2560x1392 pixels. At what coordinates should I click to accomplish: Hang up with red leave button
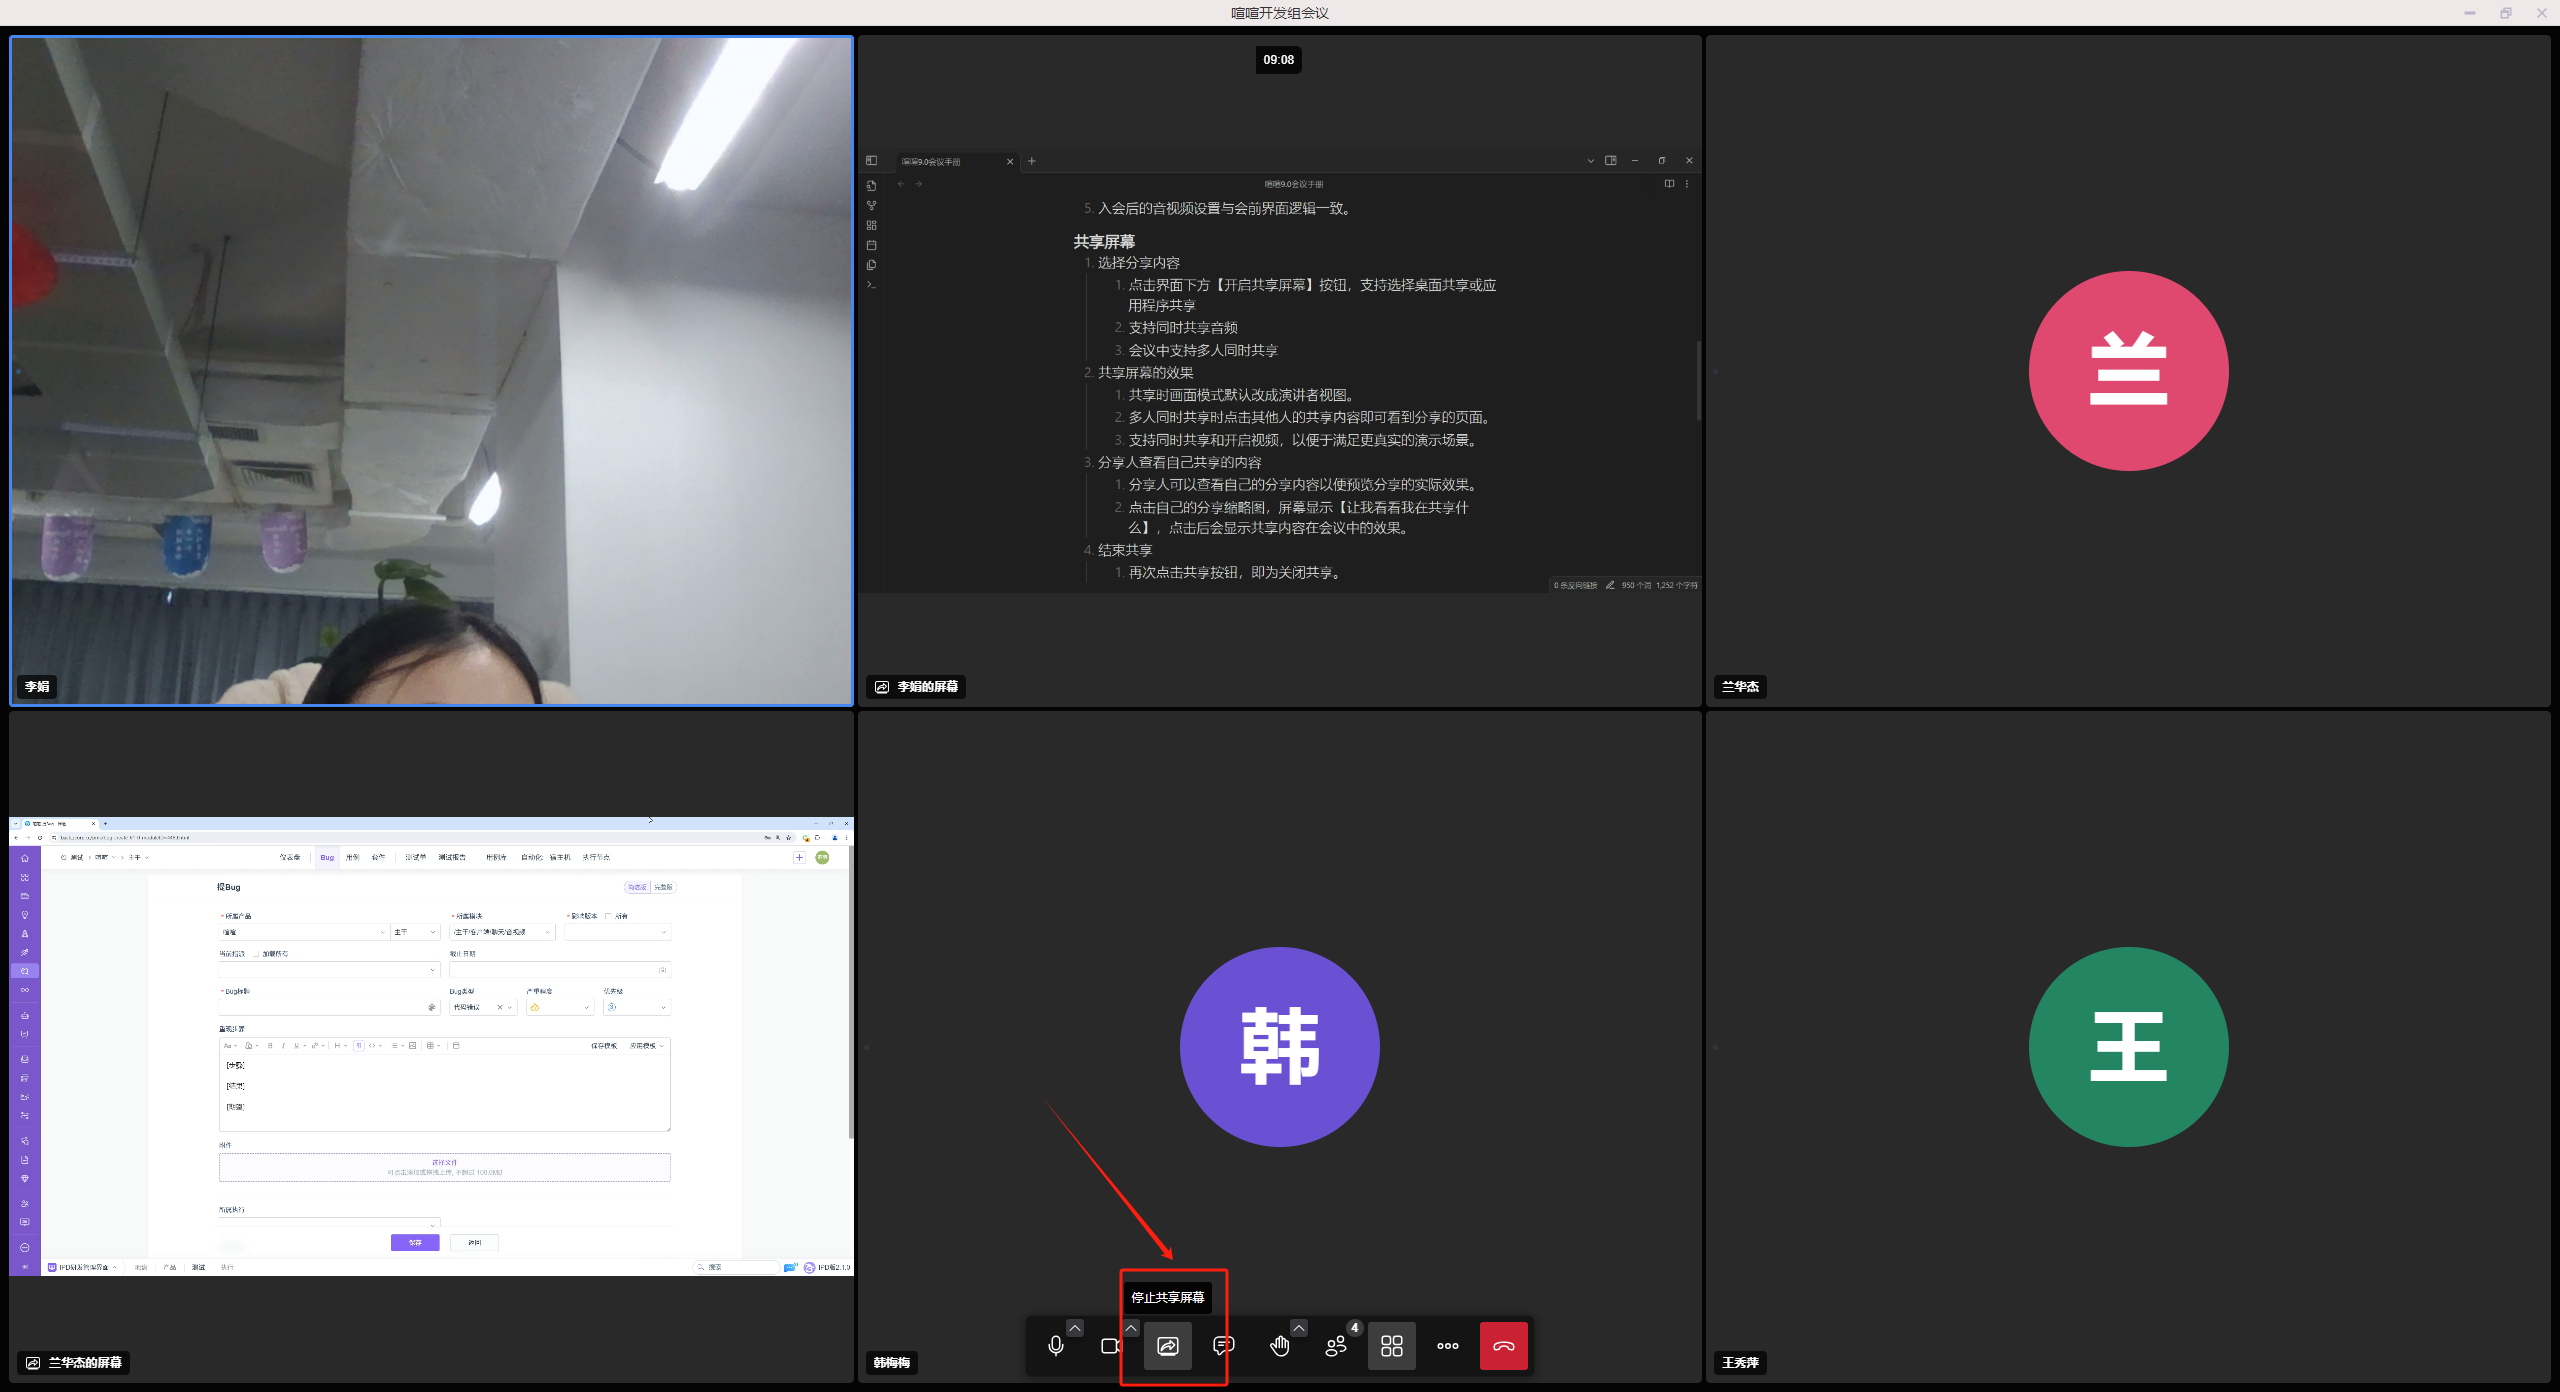coord(1503,1346)
